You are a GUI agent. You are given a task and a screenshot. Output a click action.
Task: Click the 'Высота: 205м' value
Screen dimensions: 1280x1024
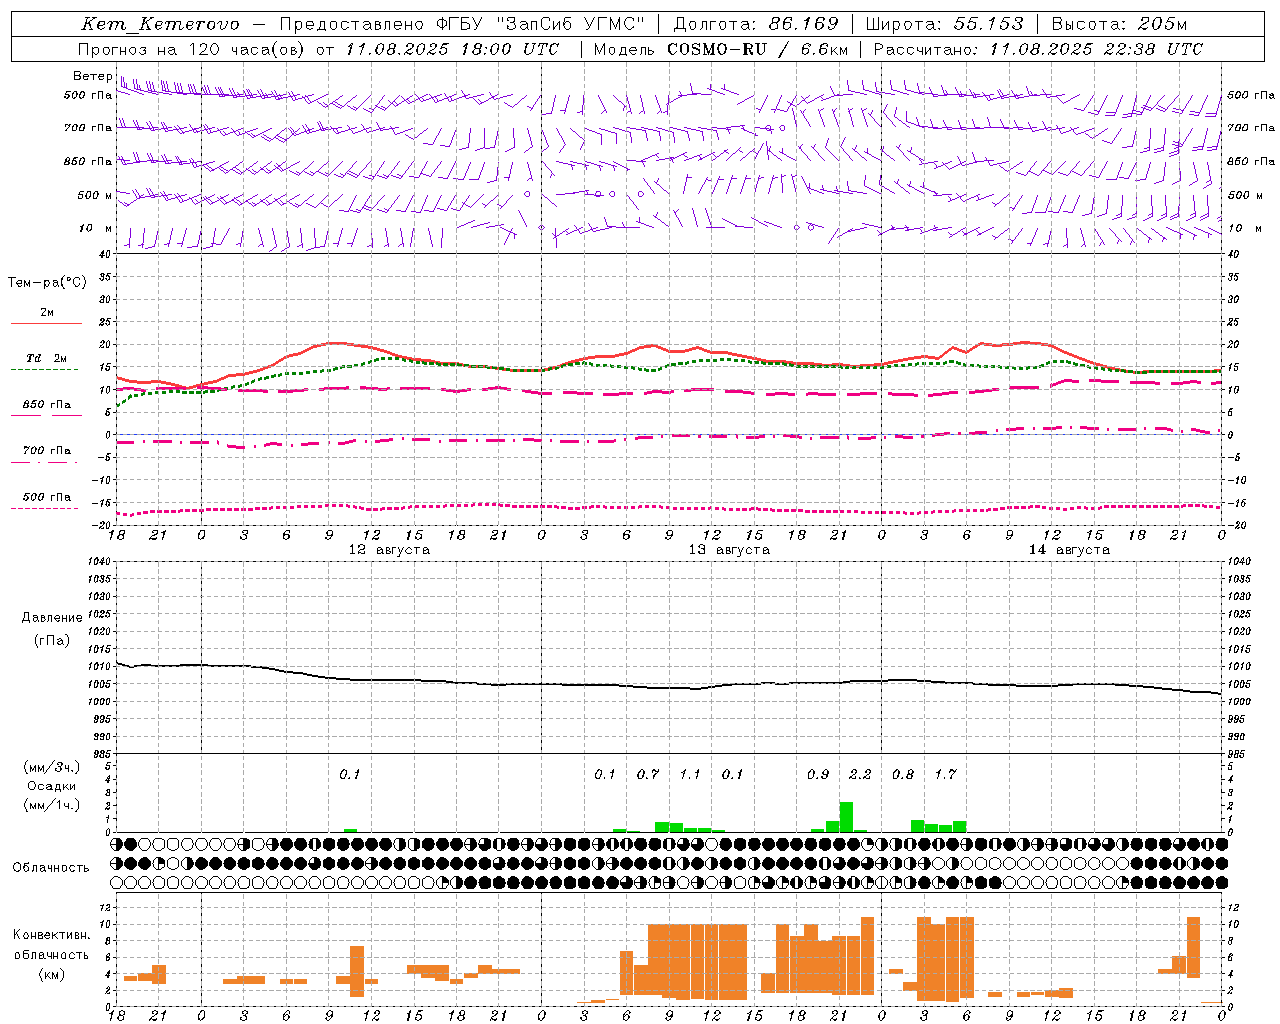[1120, 24]
